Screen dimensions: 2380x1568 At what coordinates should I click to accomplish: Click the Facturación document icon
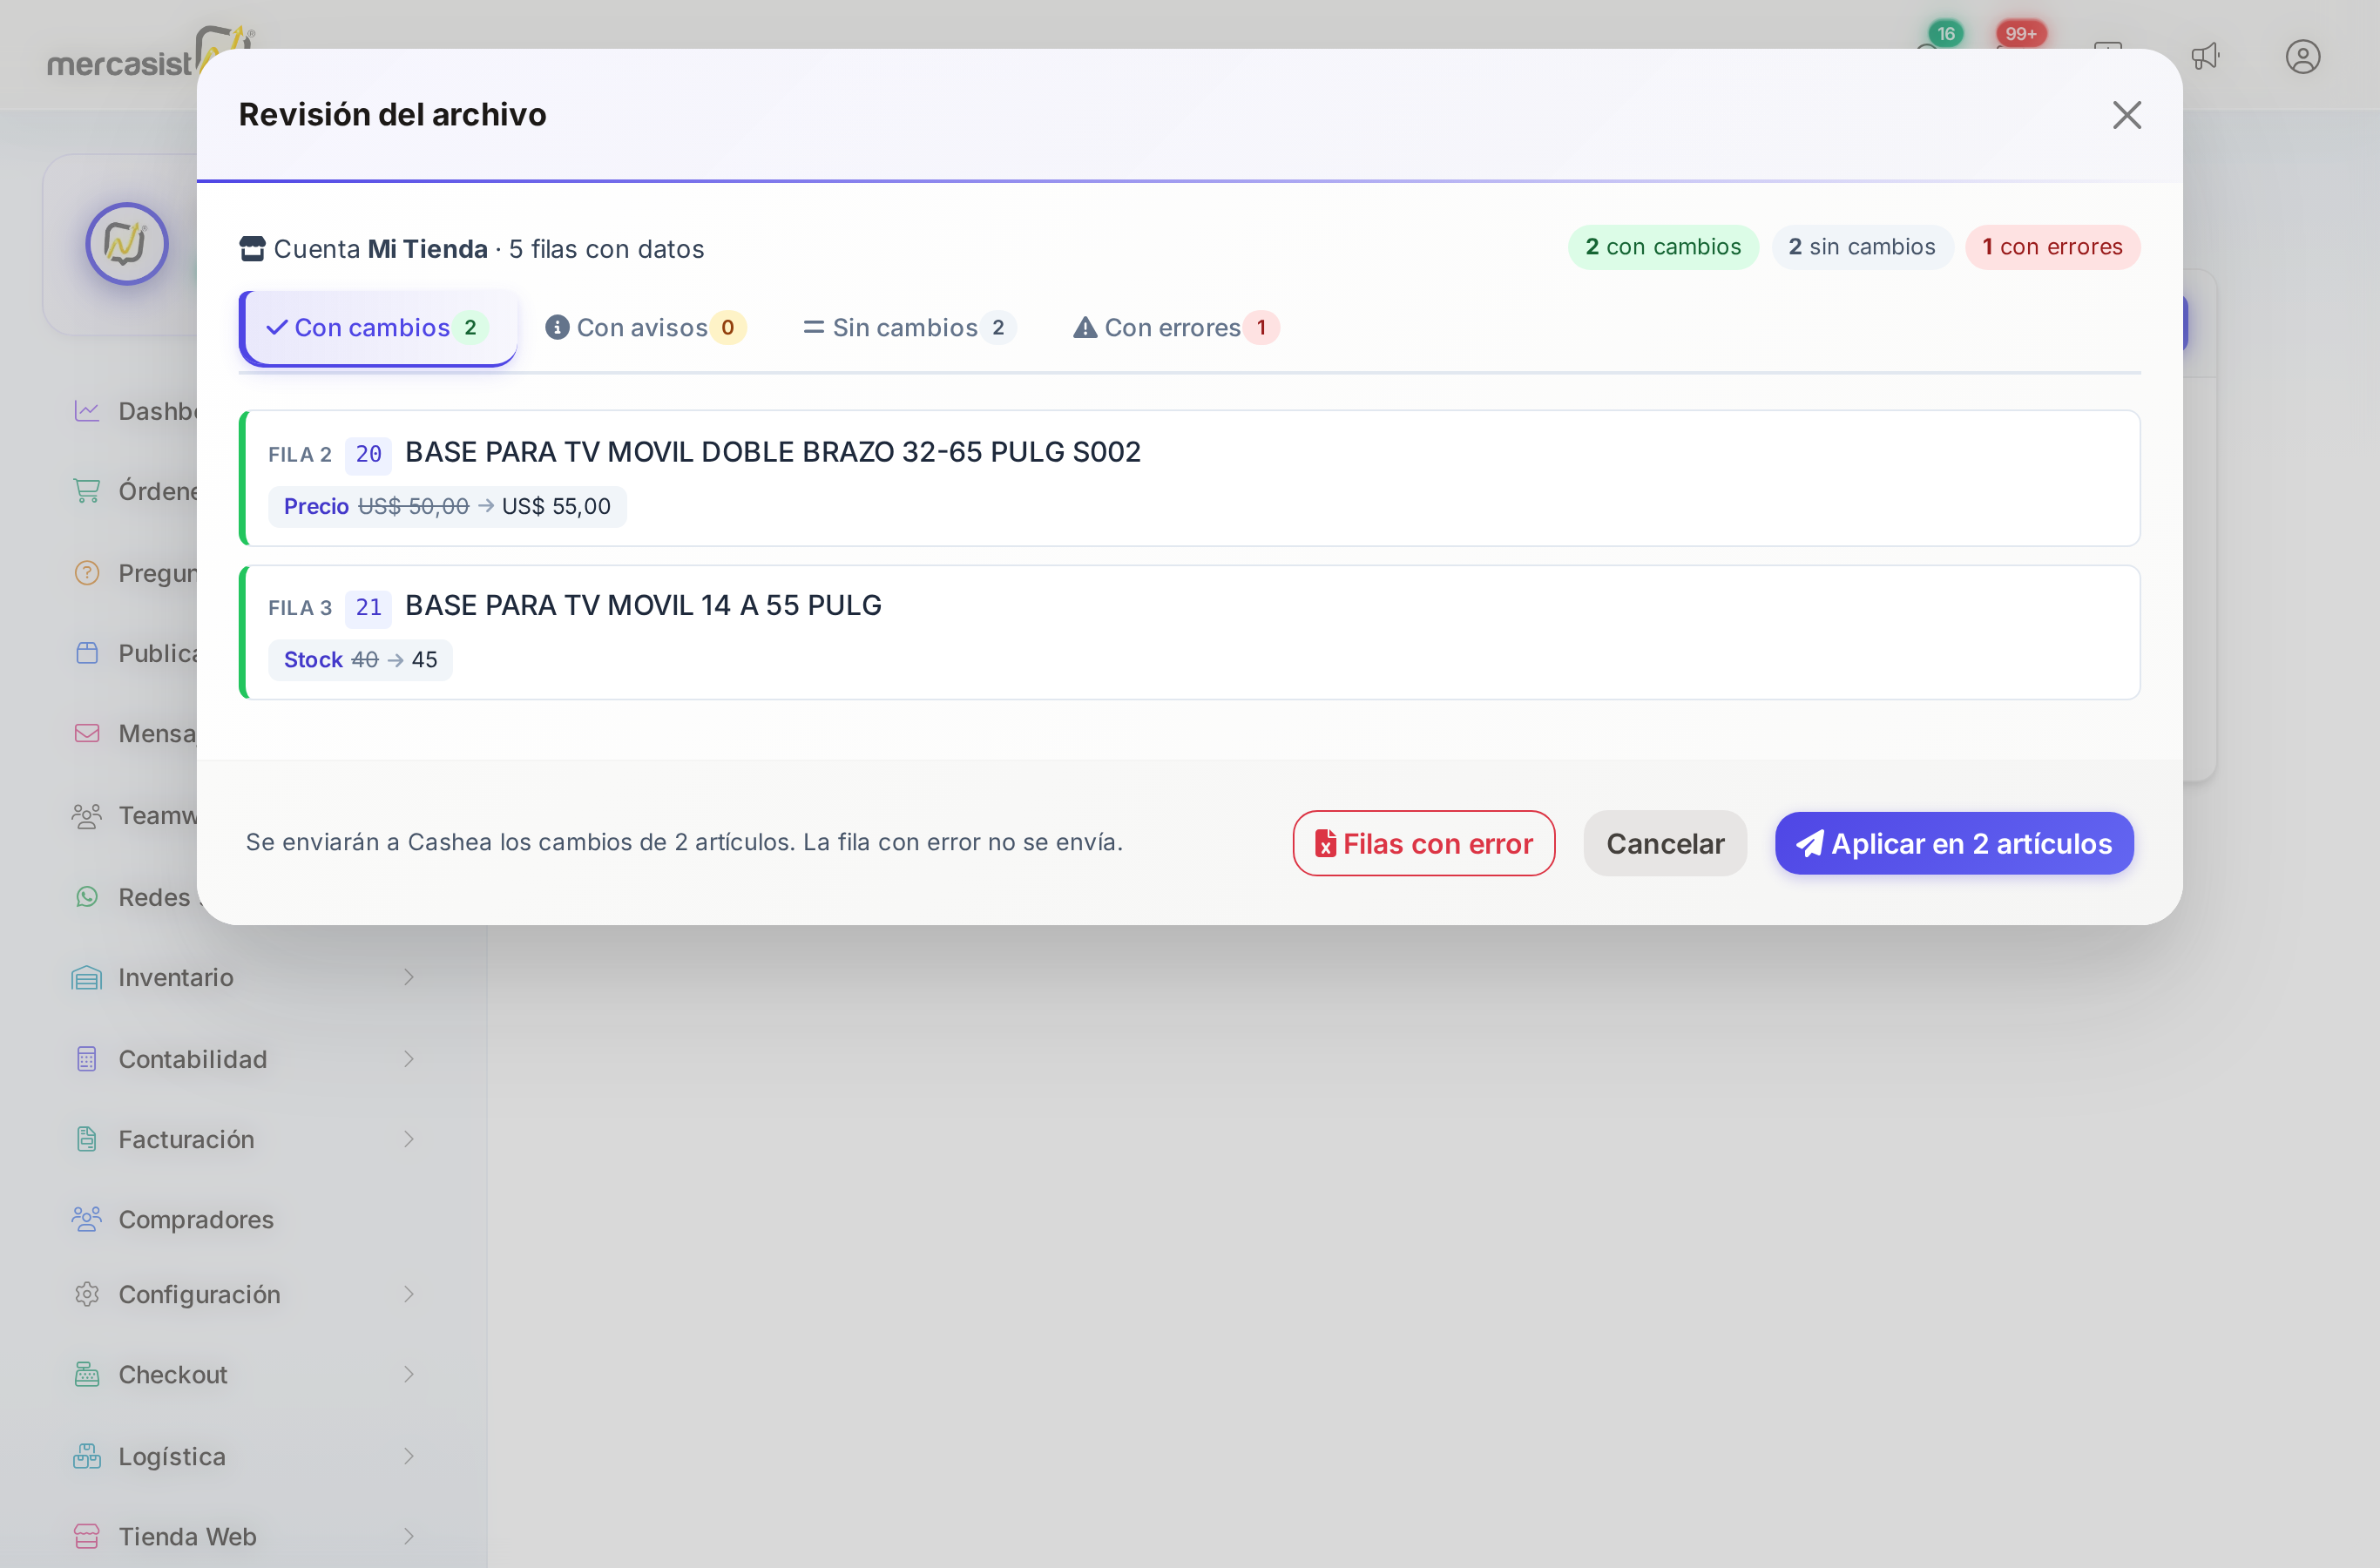tap(87, 1139)
